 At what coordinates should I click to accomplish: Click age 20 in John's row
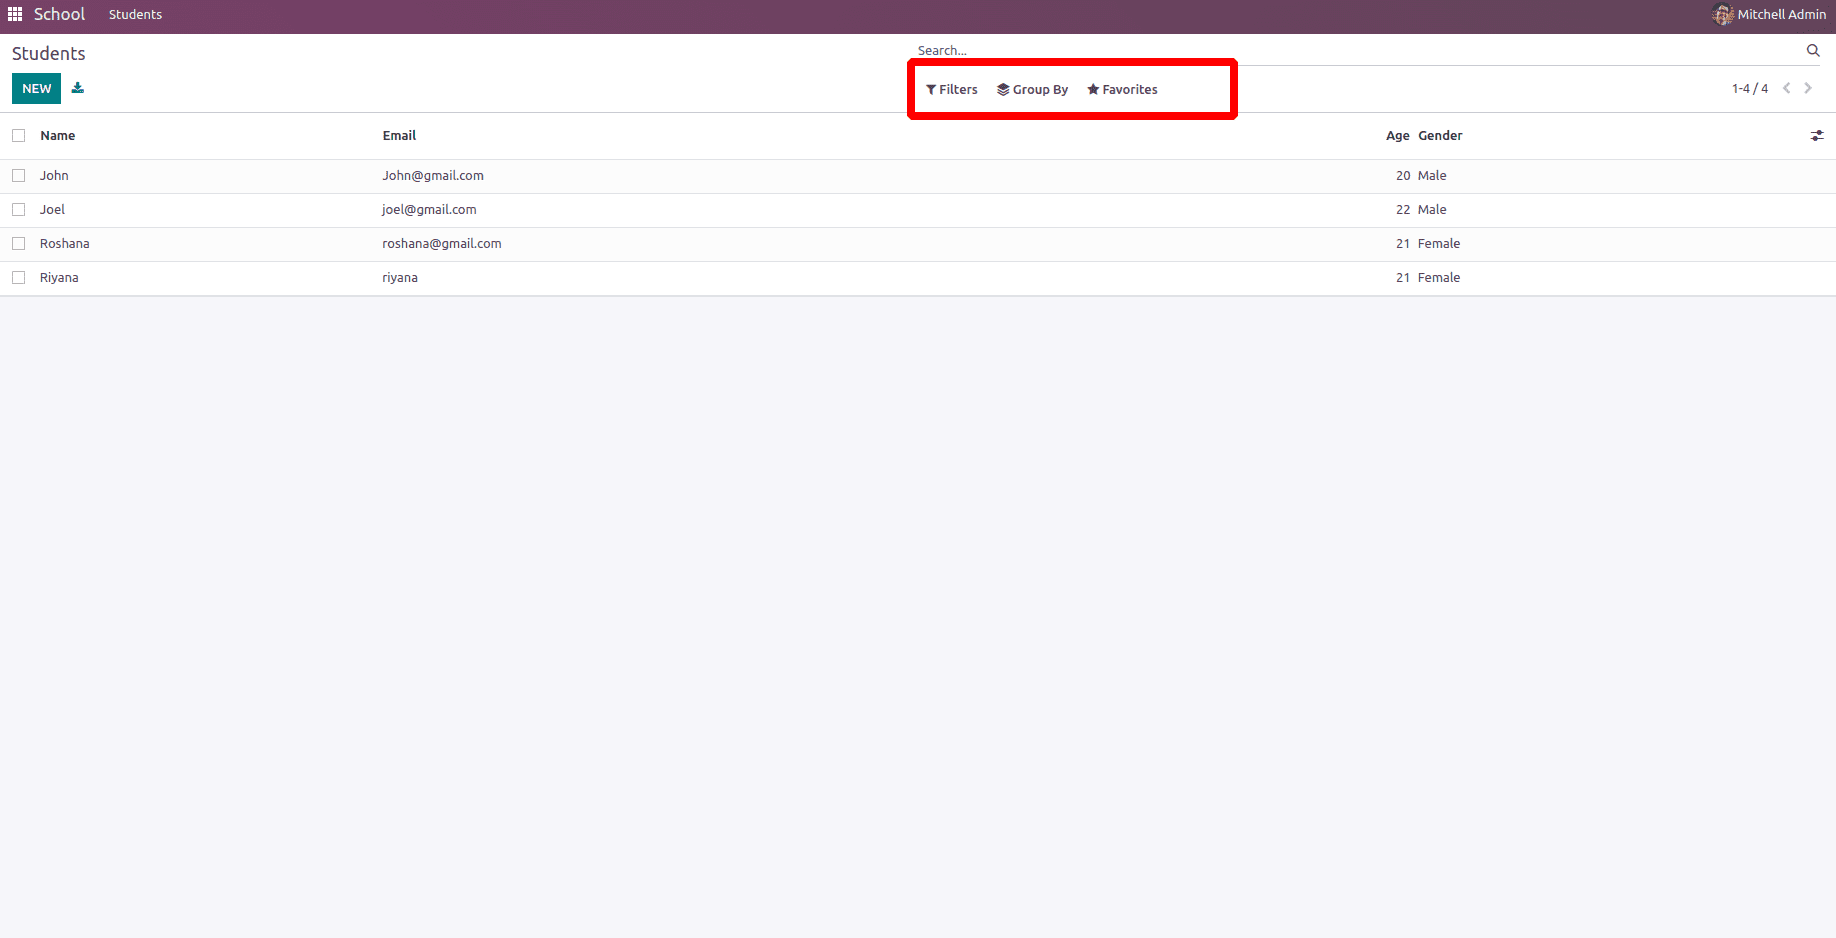point(1403,176)
